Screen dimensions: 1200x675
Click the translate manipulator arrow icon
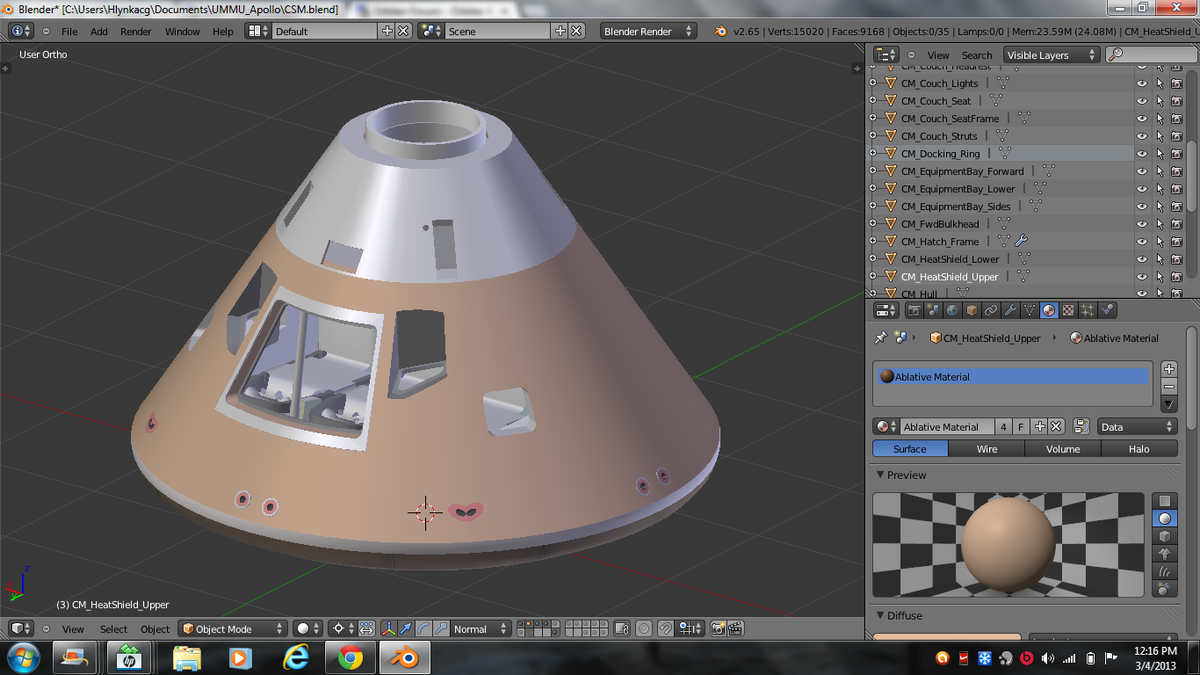tap(406, 629)
